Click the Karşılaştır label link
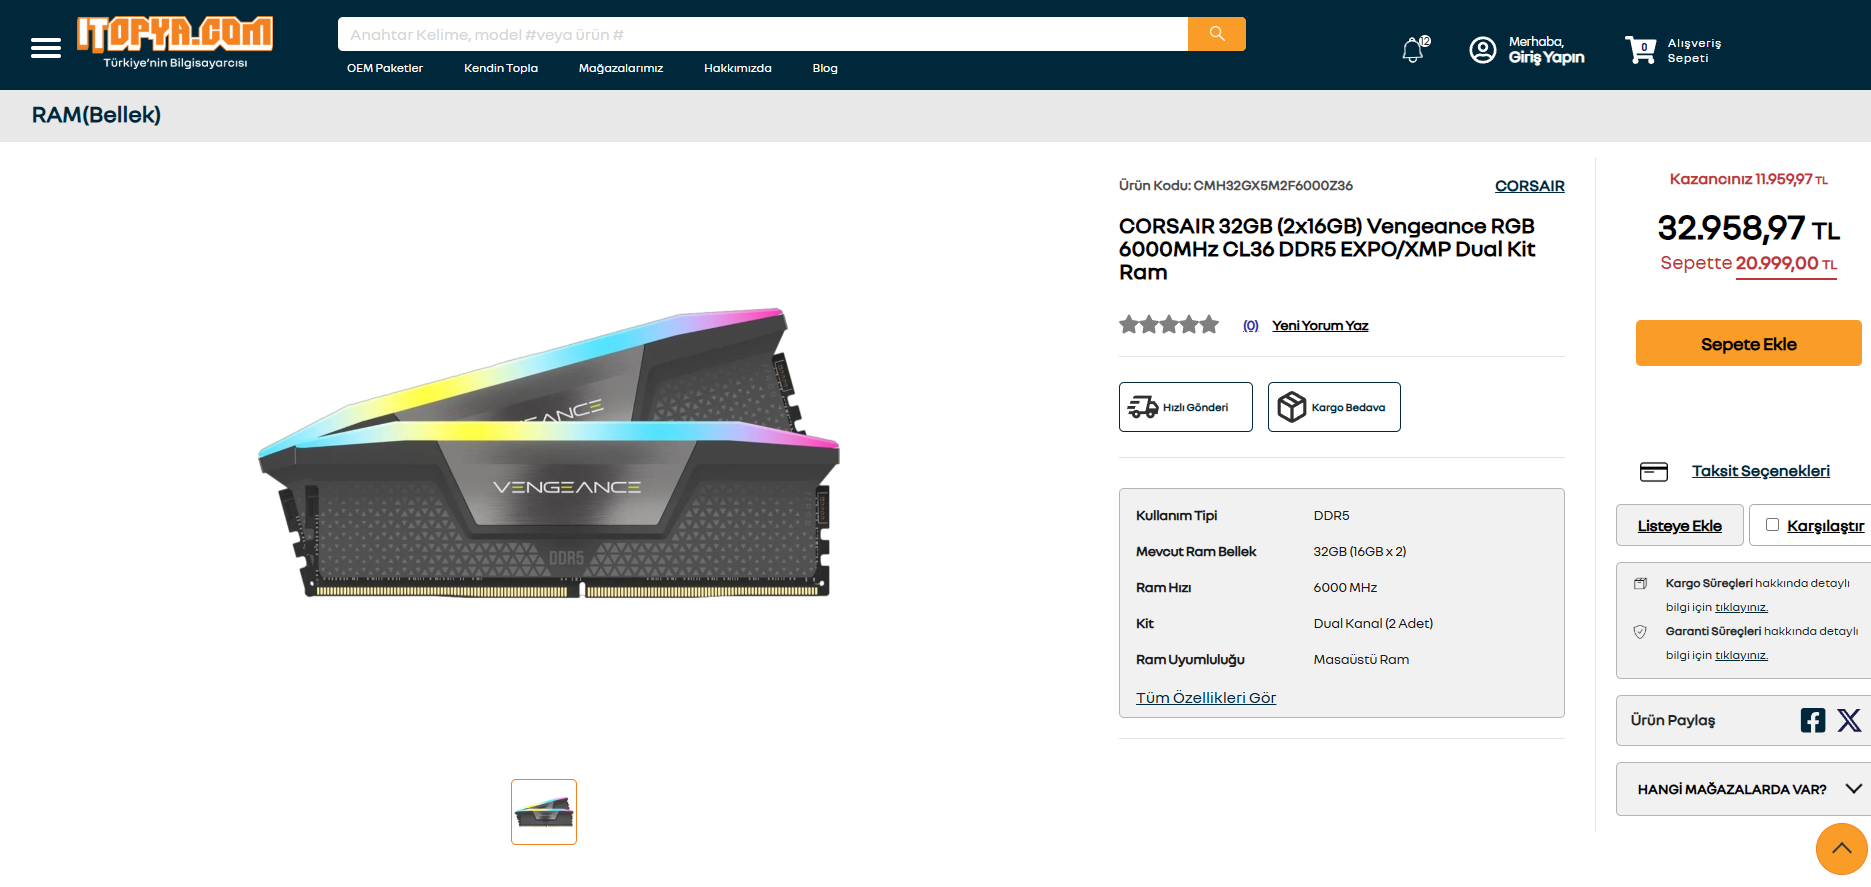This screenshot has width=1871, height=887. click(x=1826, y=526)
